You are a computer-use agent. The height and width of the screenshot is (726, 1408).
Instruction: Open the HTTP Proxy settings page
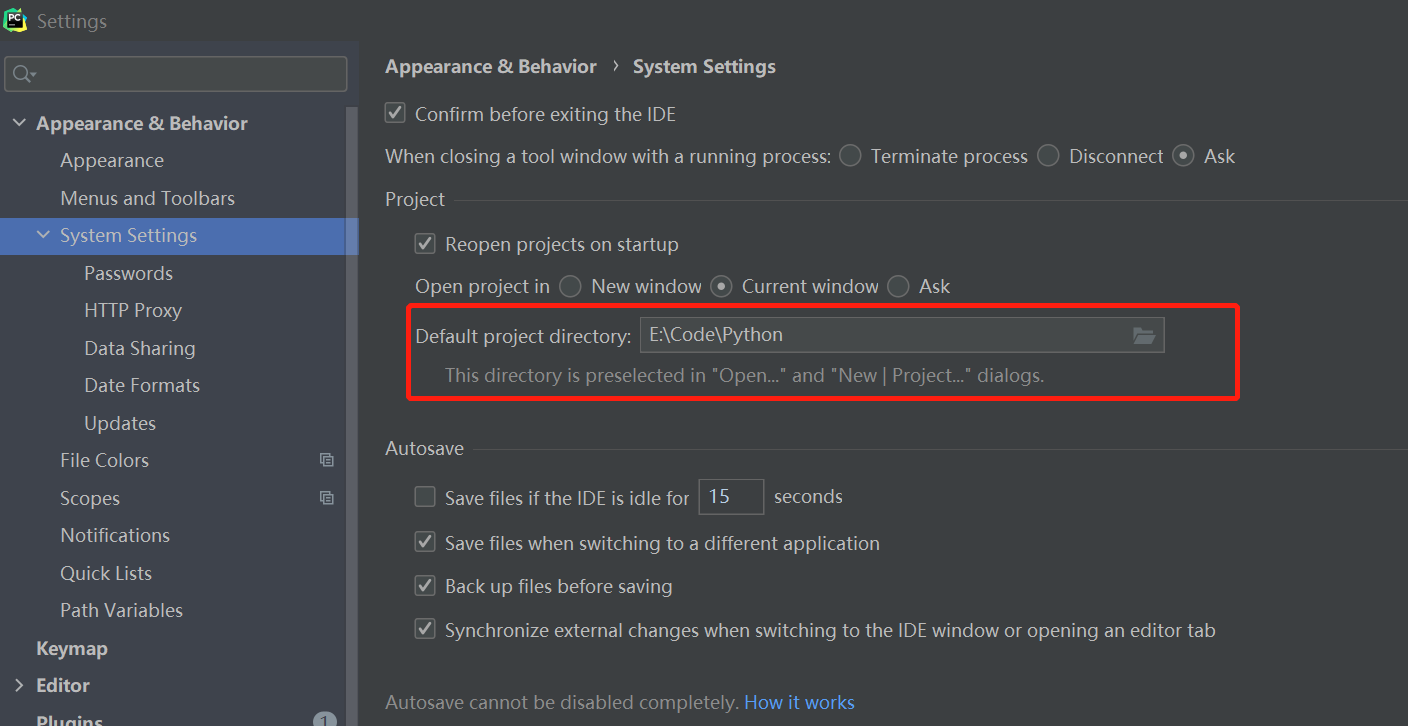tap(133, 310)
